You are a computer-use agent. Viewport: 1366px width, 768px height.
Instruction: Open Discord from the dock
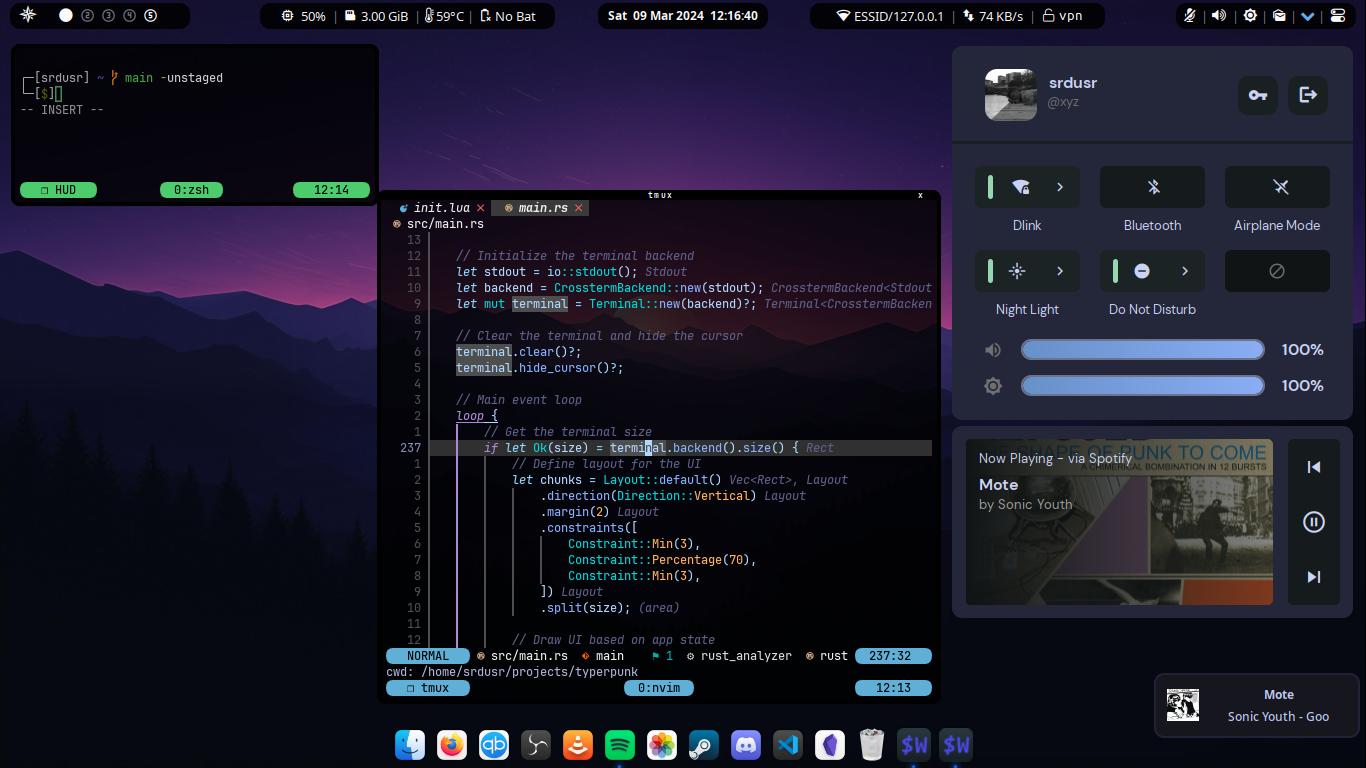tap(746, 745)
